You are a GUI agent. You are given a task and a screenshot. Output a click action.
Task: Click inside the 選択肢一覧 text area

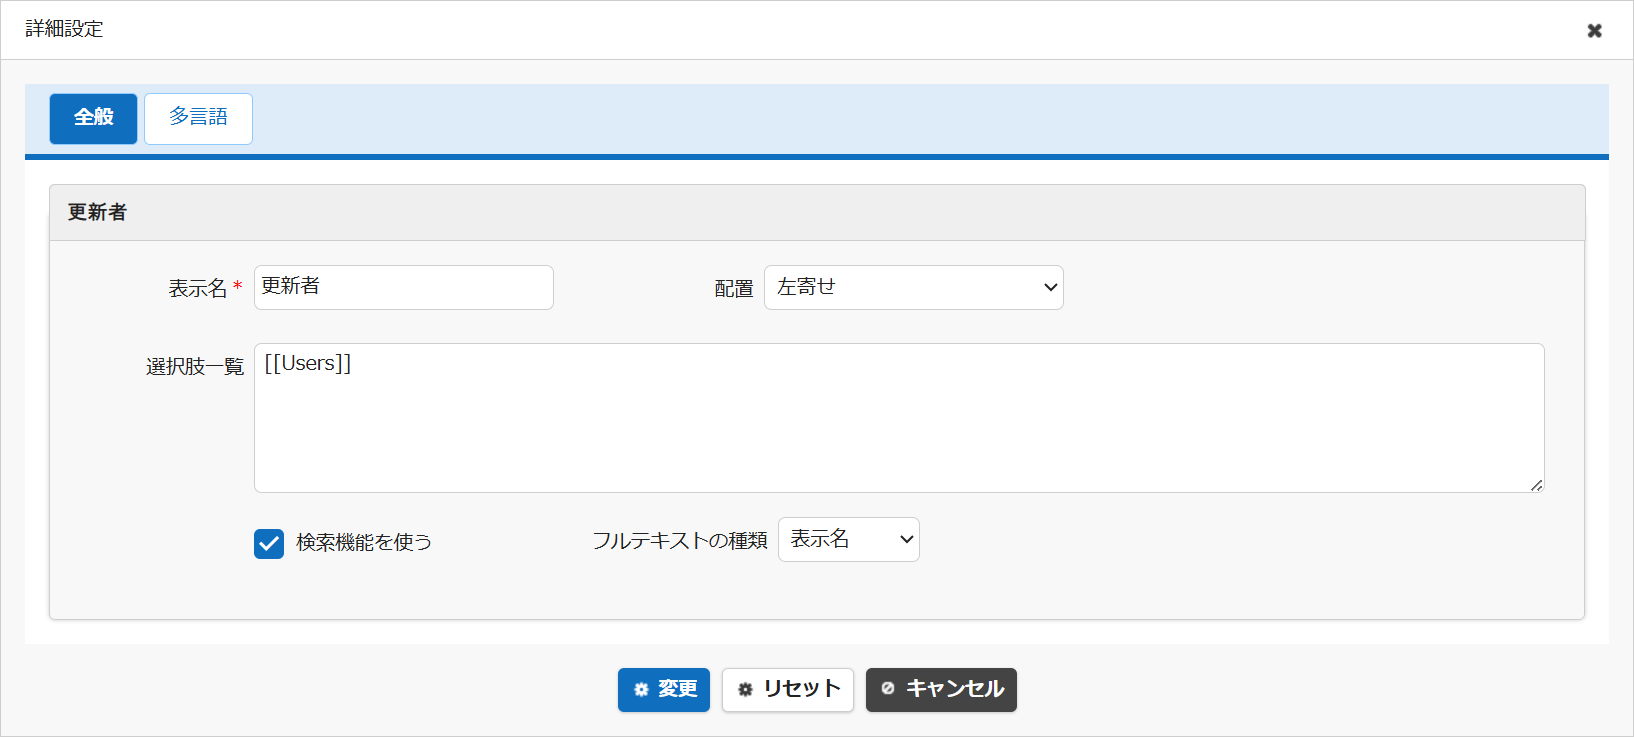point(899,418)
